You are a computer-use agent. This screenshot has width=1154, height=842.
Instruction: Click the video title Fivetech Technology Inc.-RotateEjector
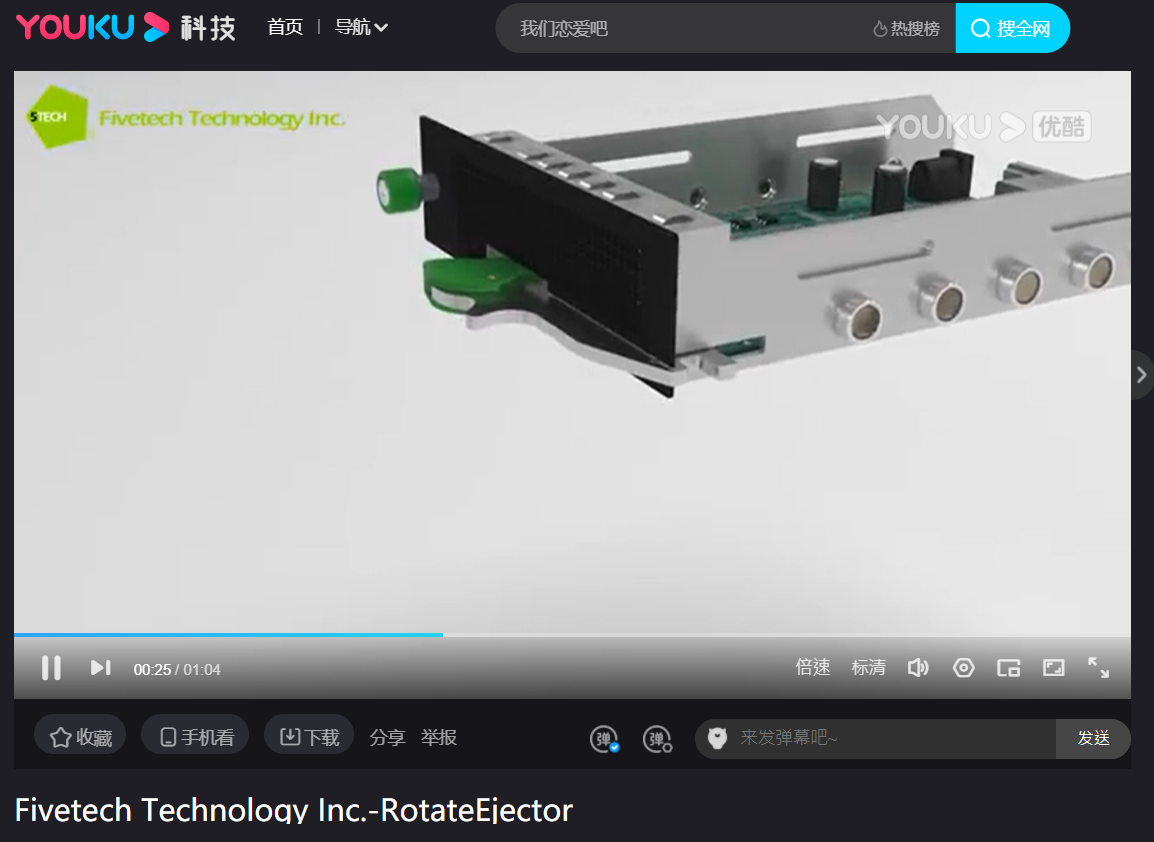294,810
